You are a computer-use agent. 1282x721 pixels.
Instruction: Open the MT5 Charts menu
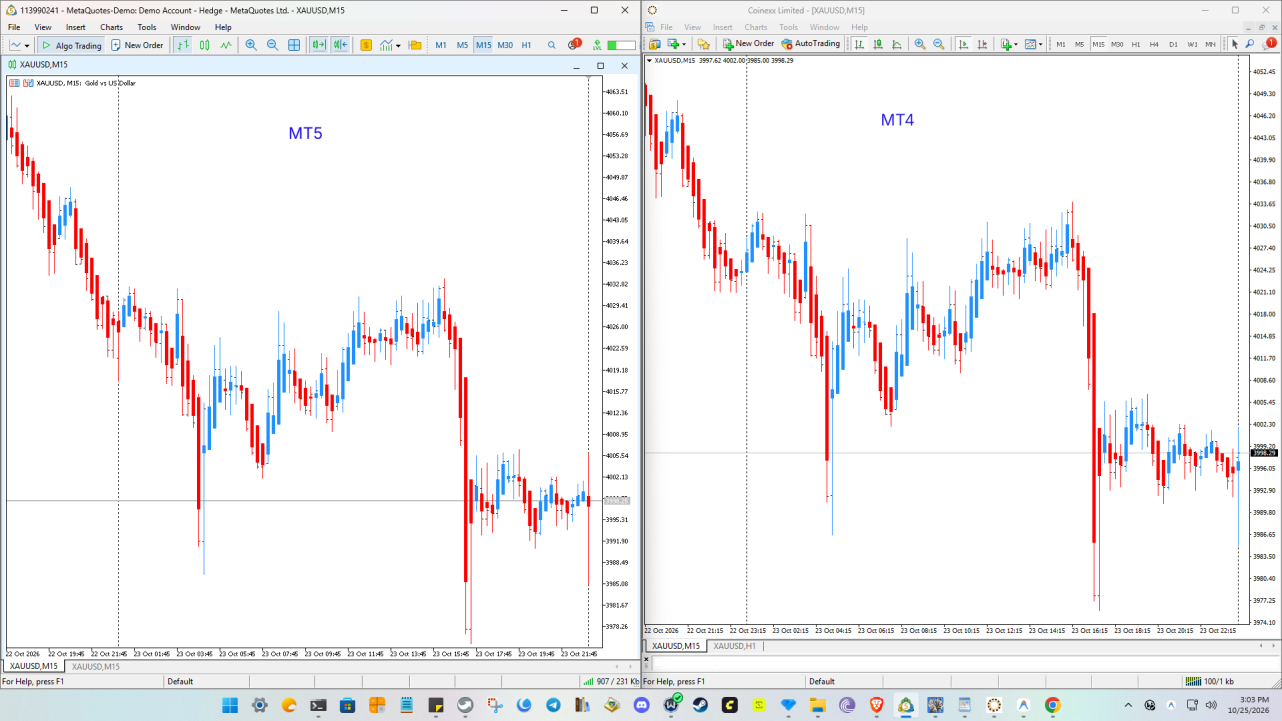(111, 27)
